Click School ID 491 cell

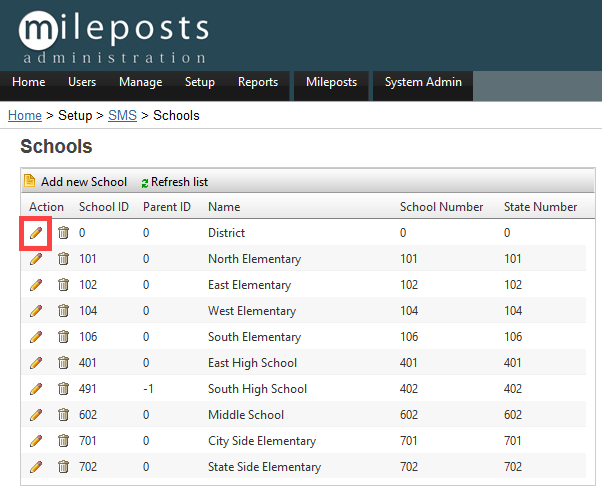point(88,389)
